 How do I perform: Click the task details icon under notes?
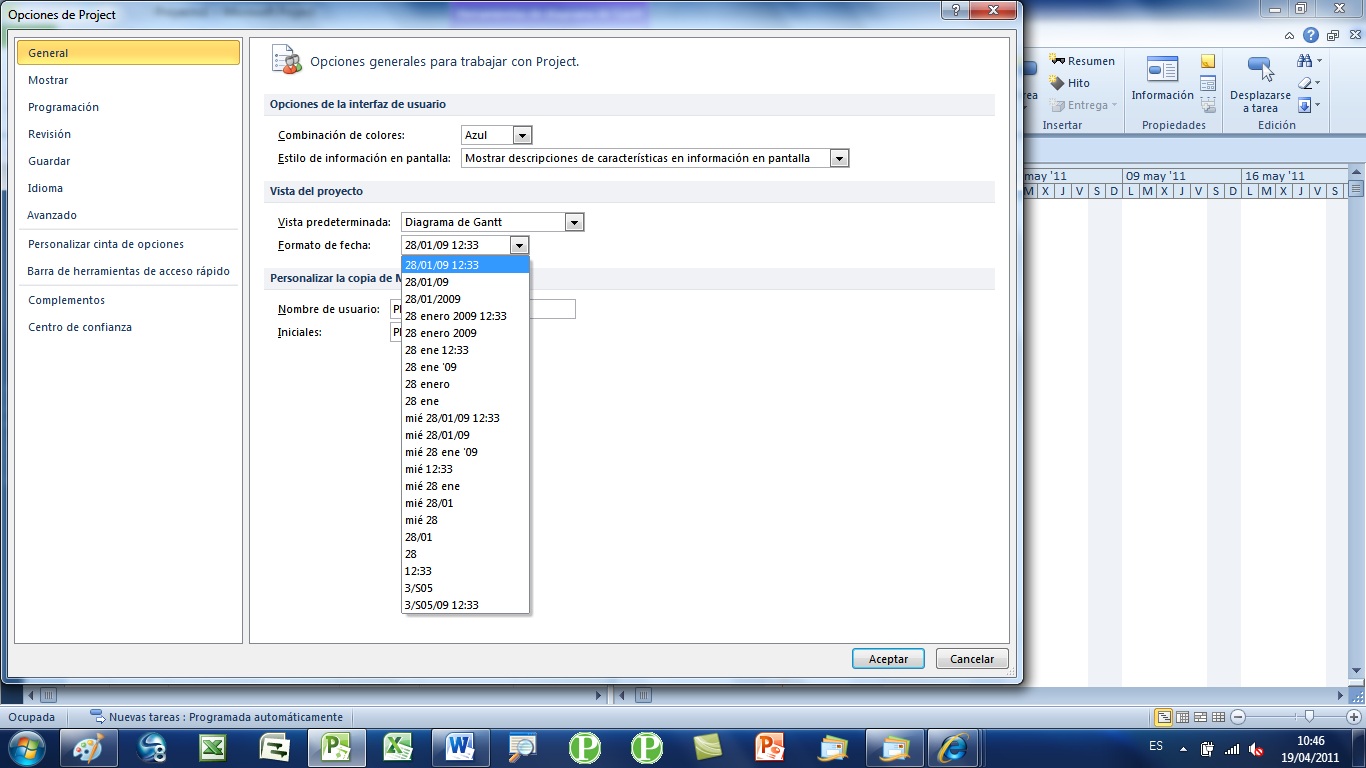point(1208,84)
